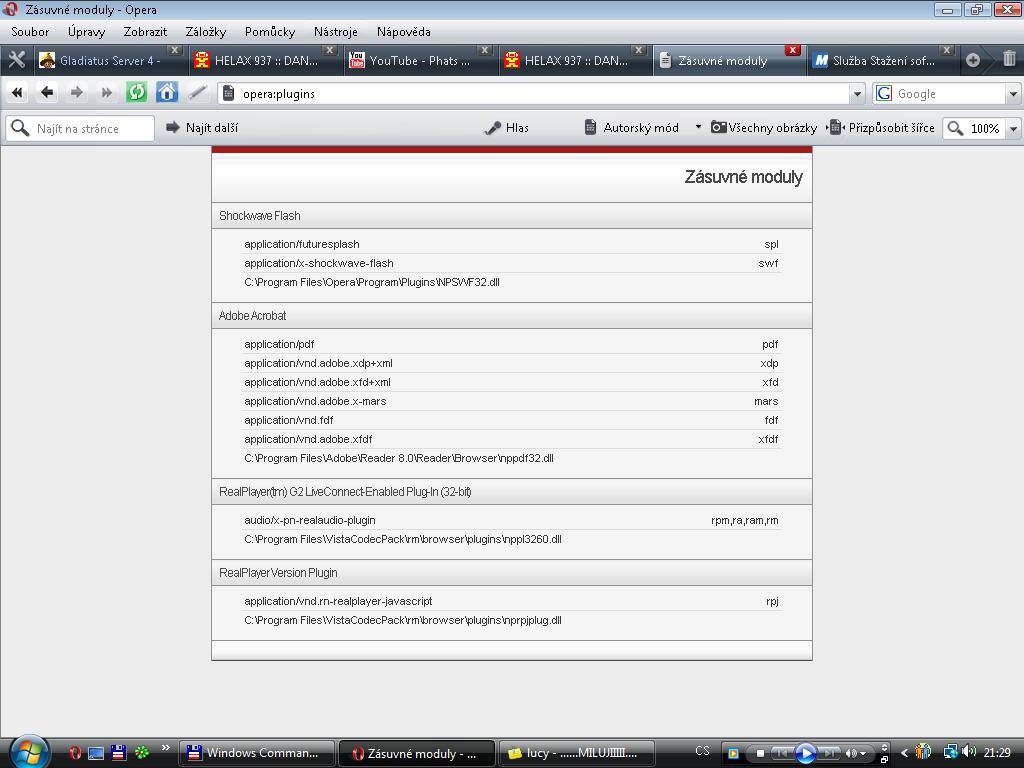Click the system tray volume speaker icon
The image size is (1024, 768).
point(968,752)
